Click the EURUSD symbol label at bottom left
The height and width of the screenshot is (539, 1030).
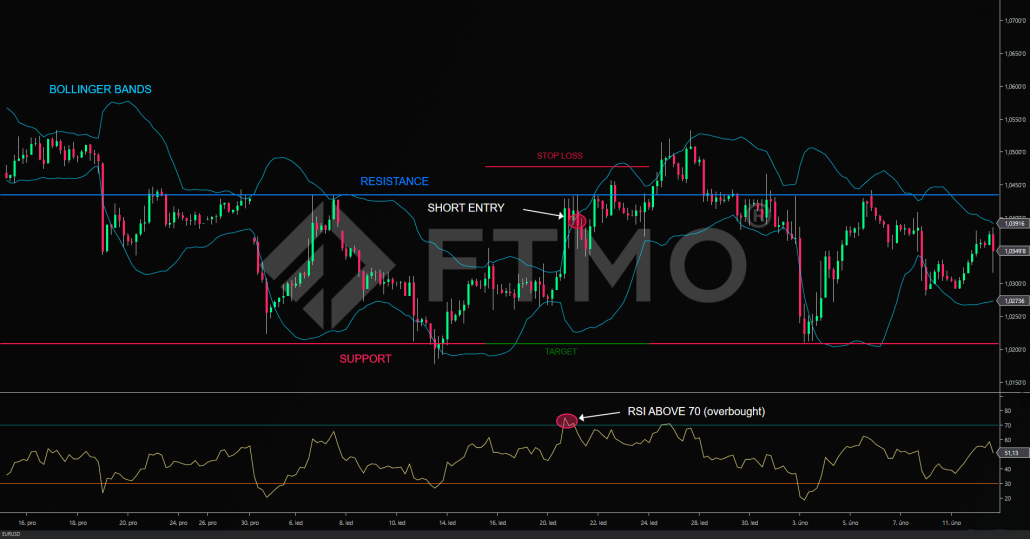(x=13, y=534)
